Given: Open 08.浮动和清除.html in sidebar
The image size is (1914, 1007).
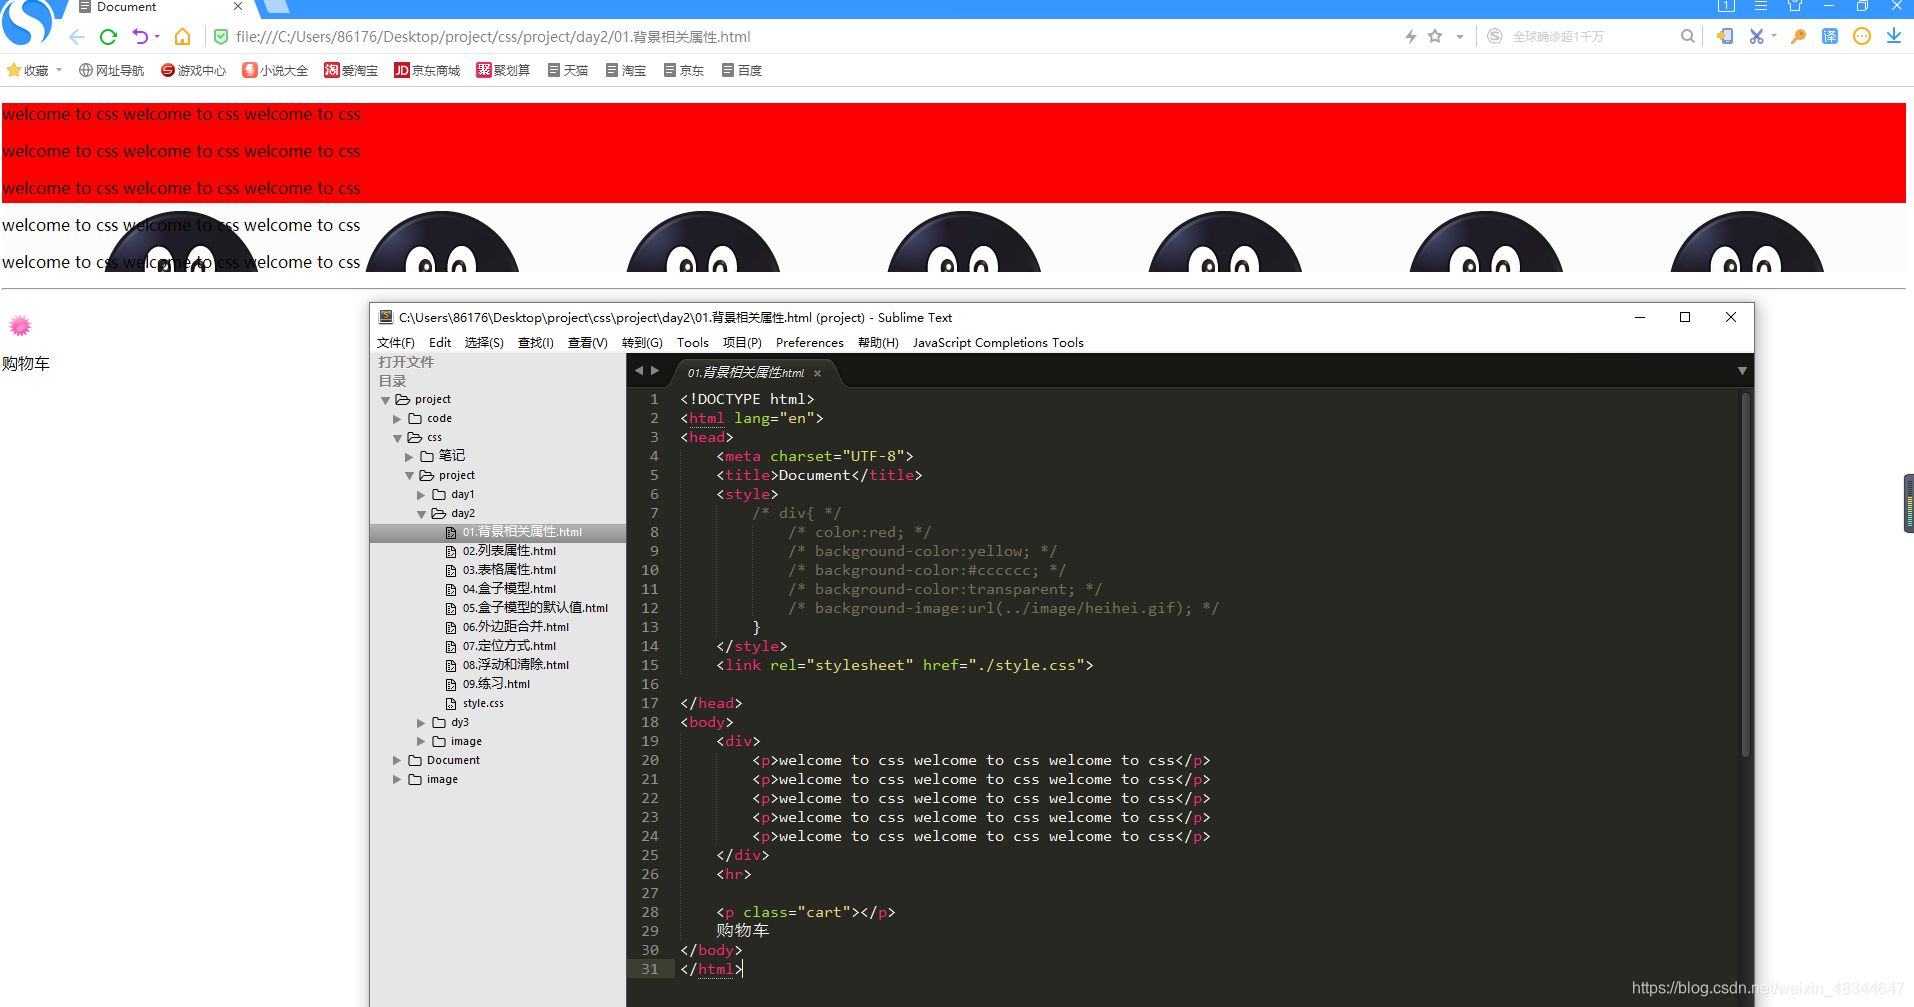Looking at the screenshot, I should (515, 665).
